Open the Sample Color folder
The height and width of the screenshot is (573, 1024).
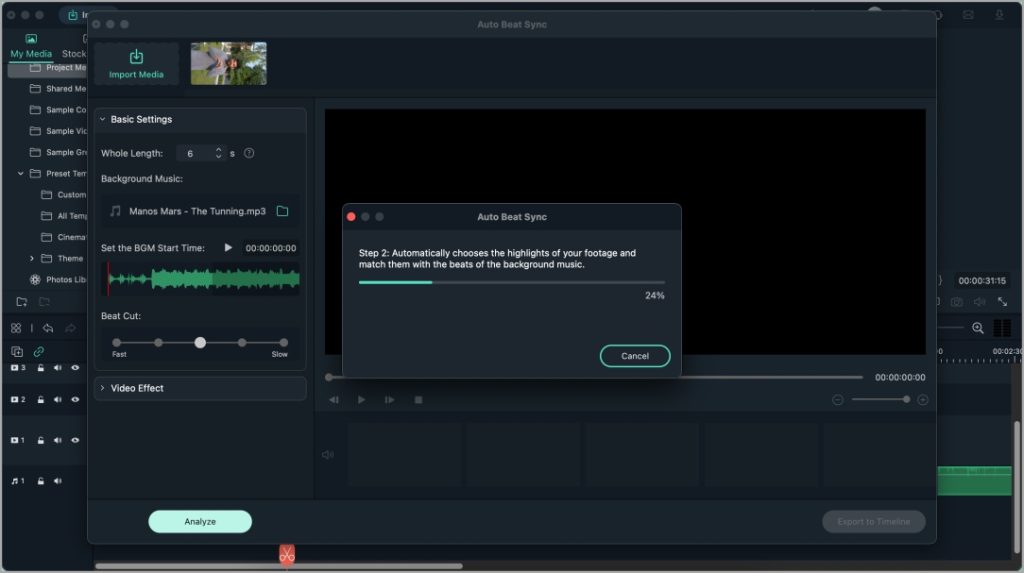58,110
